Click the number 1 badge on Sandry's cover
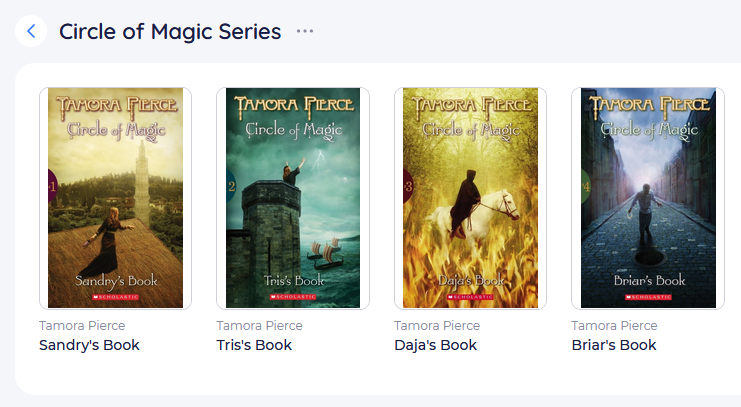This screenshot has height=407, width=741. 52,187
